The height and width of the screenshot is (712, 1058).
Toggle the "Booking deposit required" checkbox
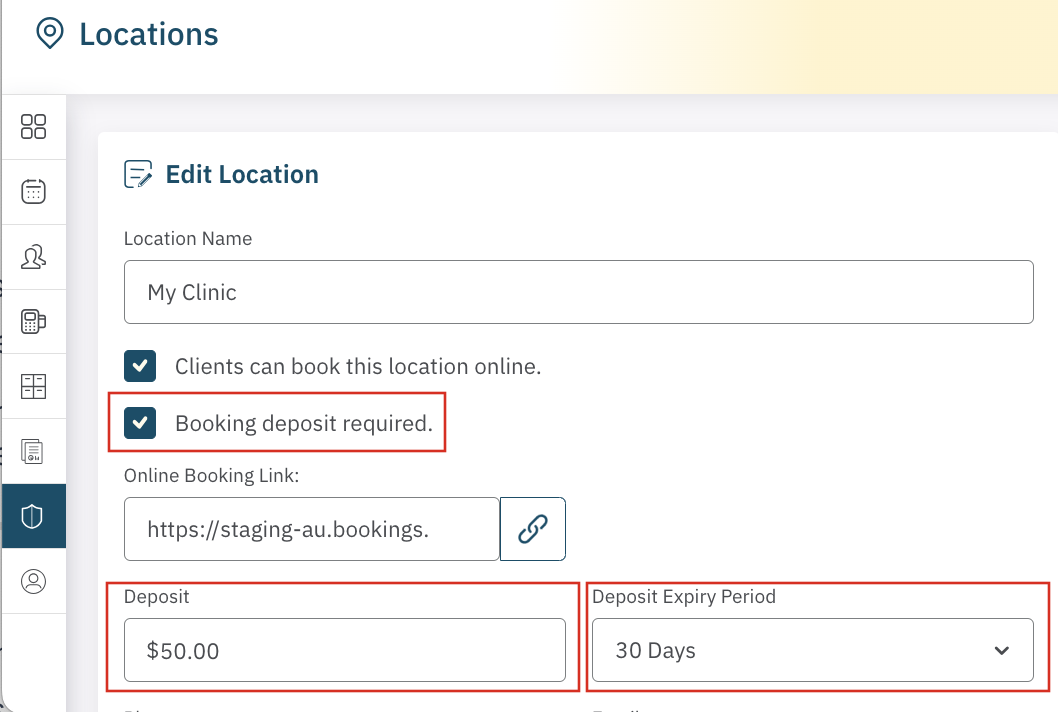coord(140,423)
